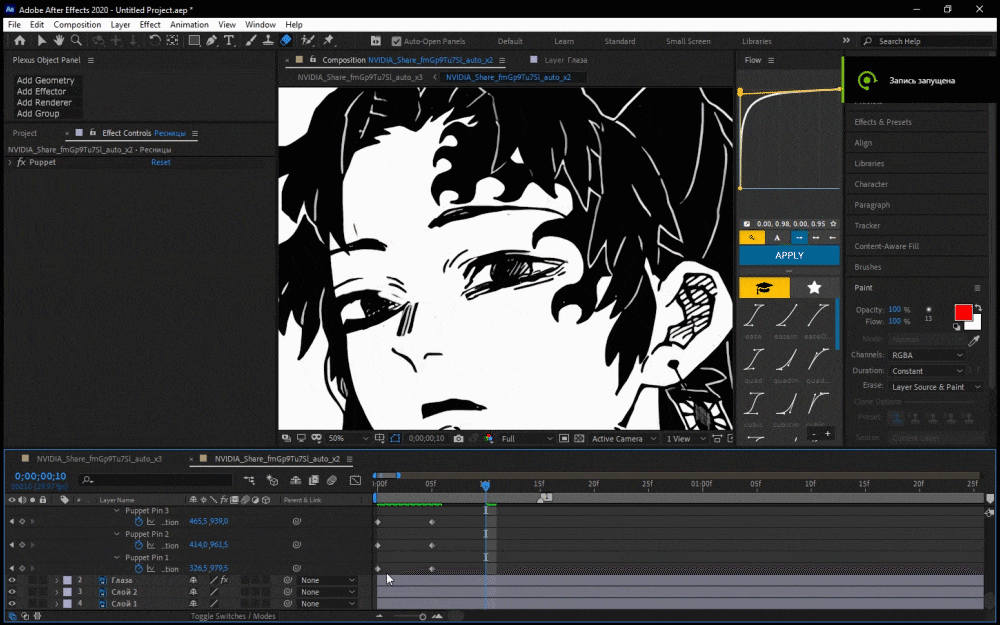This screenshot has width=1000, height=625.
Task: Toggle the stopwatch for Puppet Pin 3 position
Action: pyautogui.click(x=138, y=522)
